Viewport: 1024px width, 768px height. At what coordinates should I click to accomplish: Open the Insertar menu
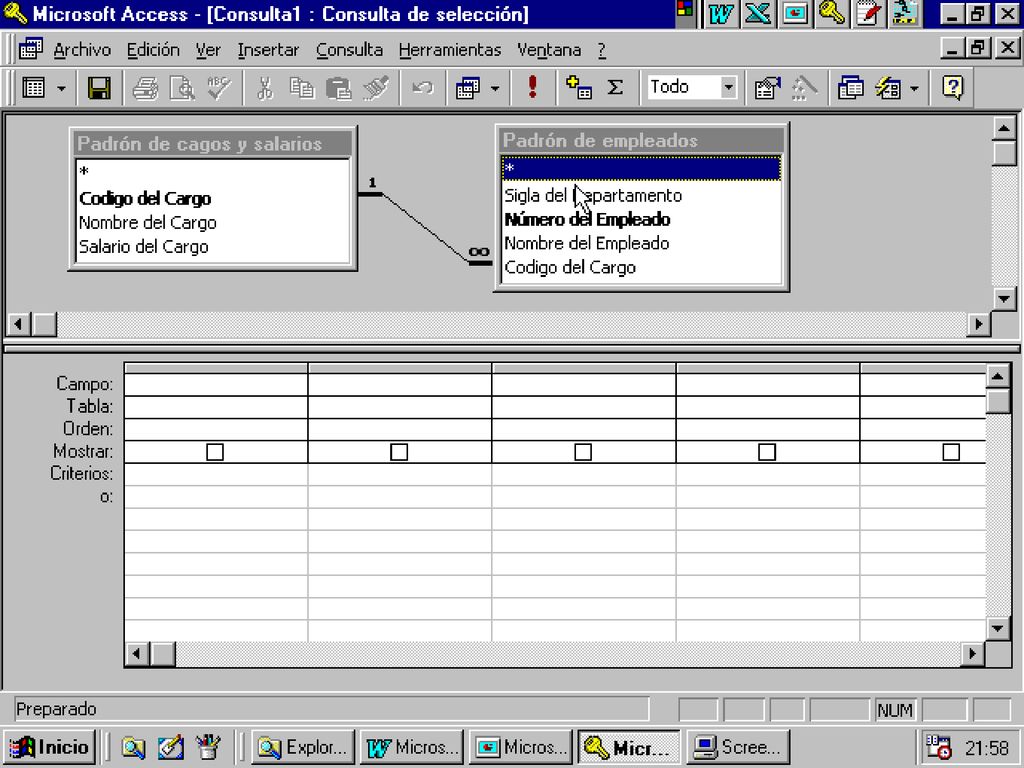[x=268, y=50]
